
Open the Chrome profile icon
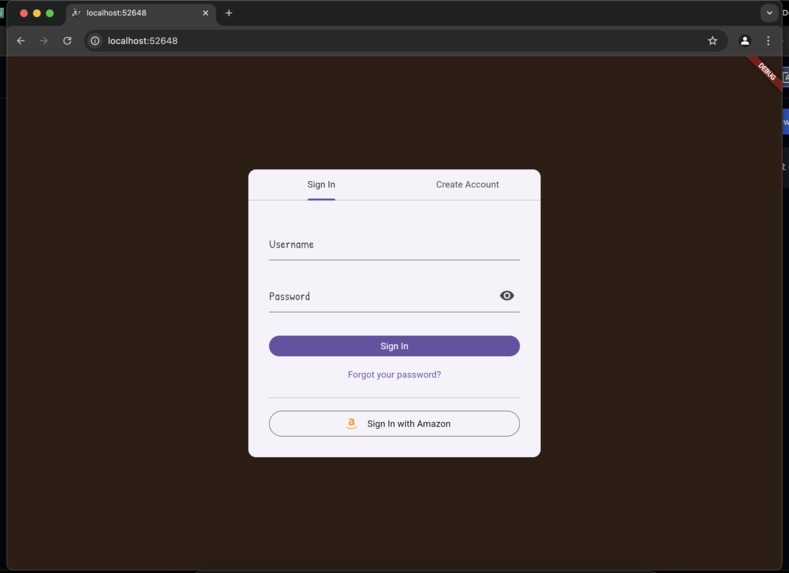pyautogui.click(x=745, y=41)
